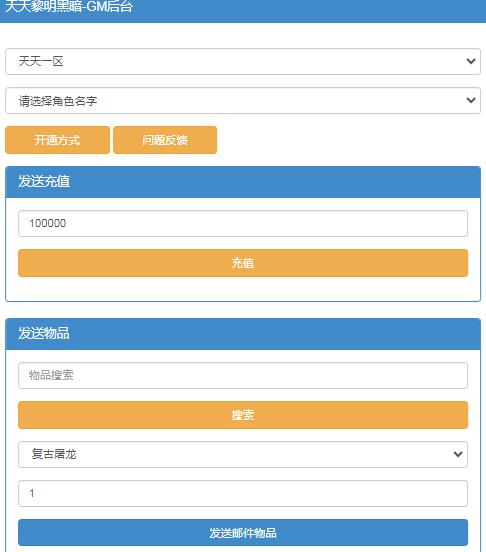Screen dimensions: 486x552
Task: Click the 复古屠龙 text in the item selector
Action: [54, 454]
